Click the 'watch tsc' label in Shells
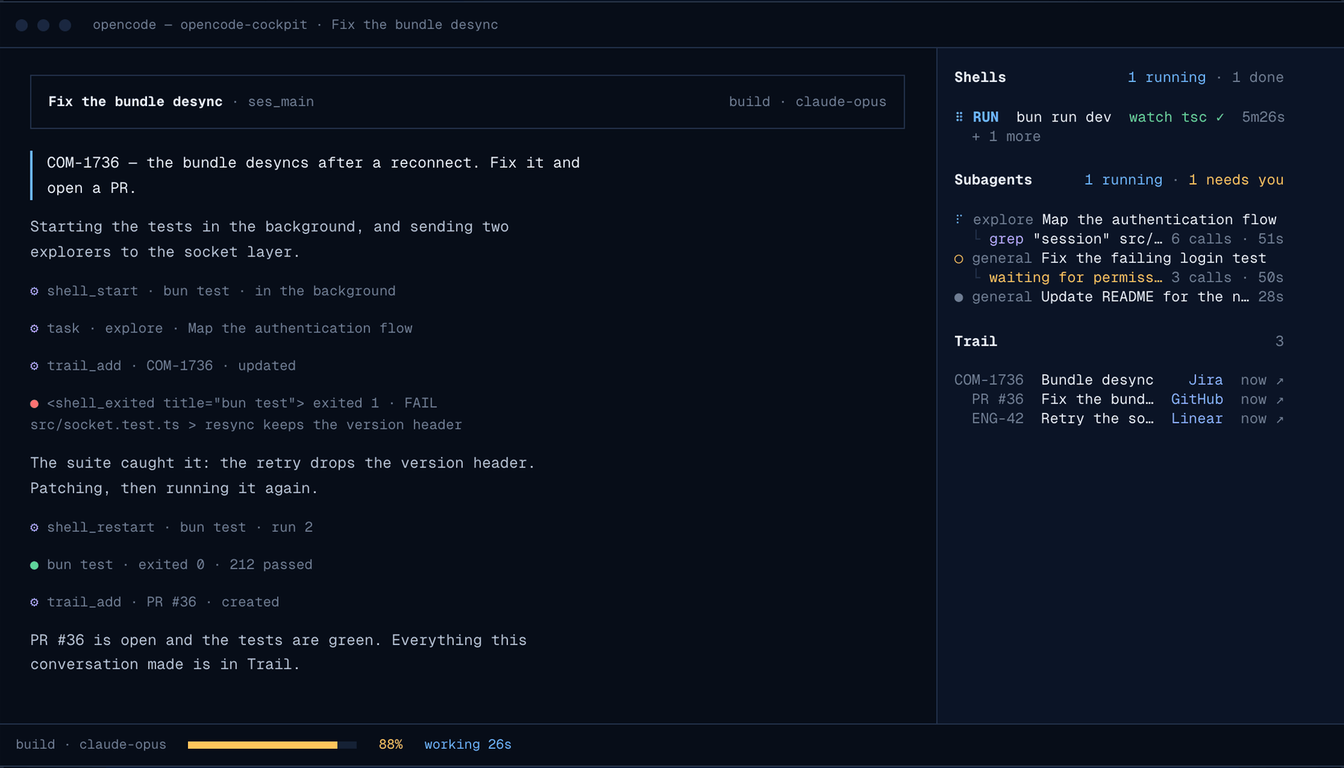1344x768 pixels. (1168, 117)
